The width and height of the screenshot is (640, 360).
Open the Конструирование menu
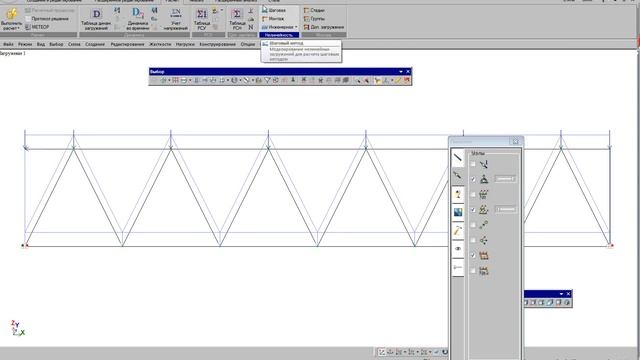tap(218, 44)
